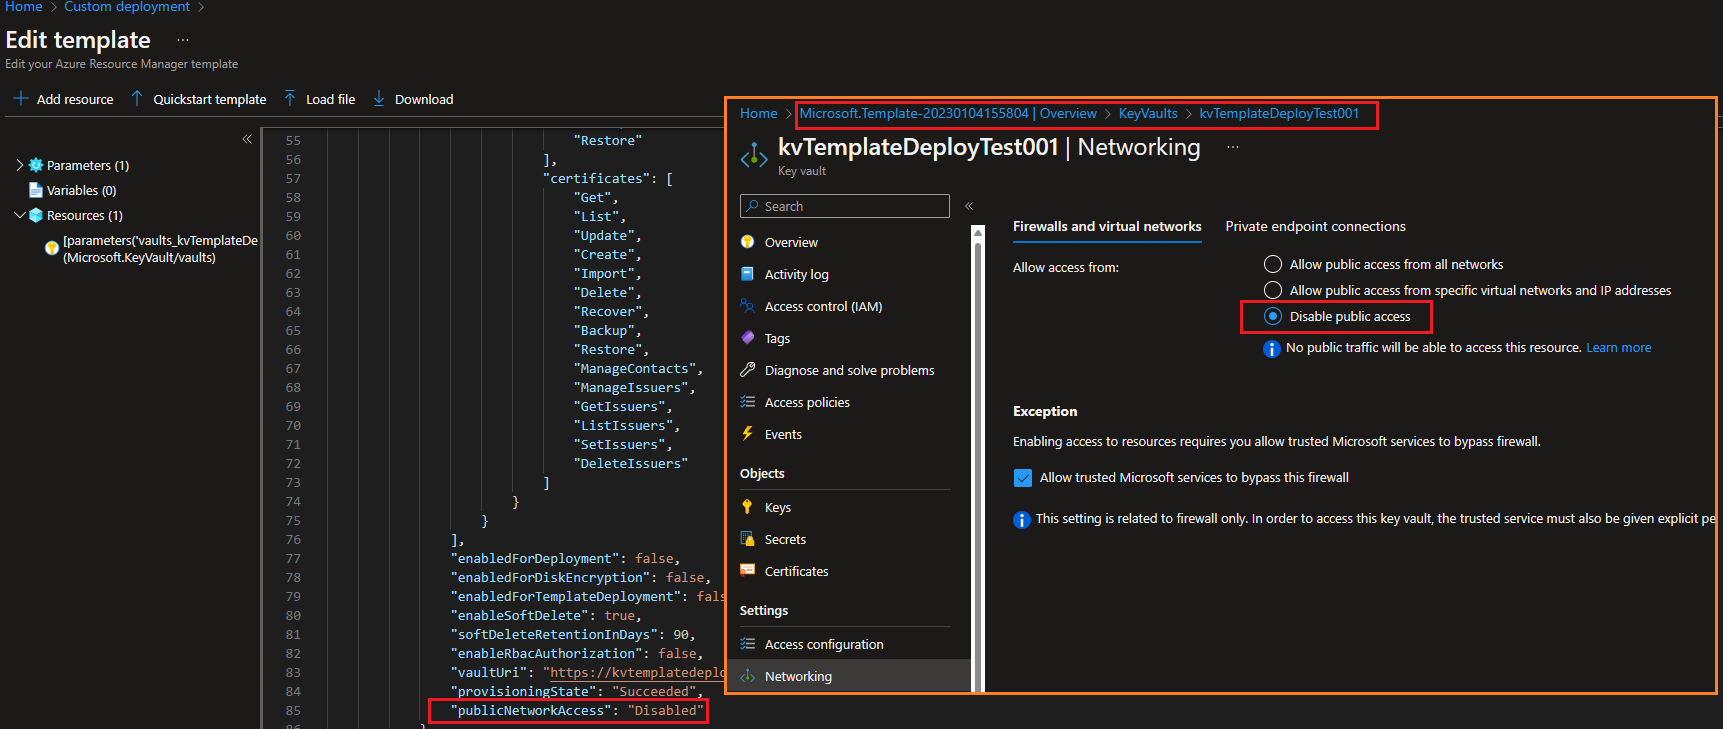This screenshot has width=1723, height=729.
Task: Click the Access control (IAM) icon
Action: [747, 306]
